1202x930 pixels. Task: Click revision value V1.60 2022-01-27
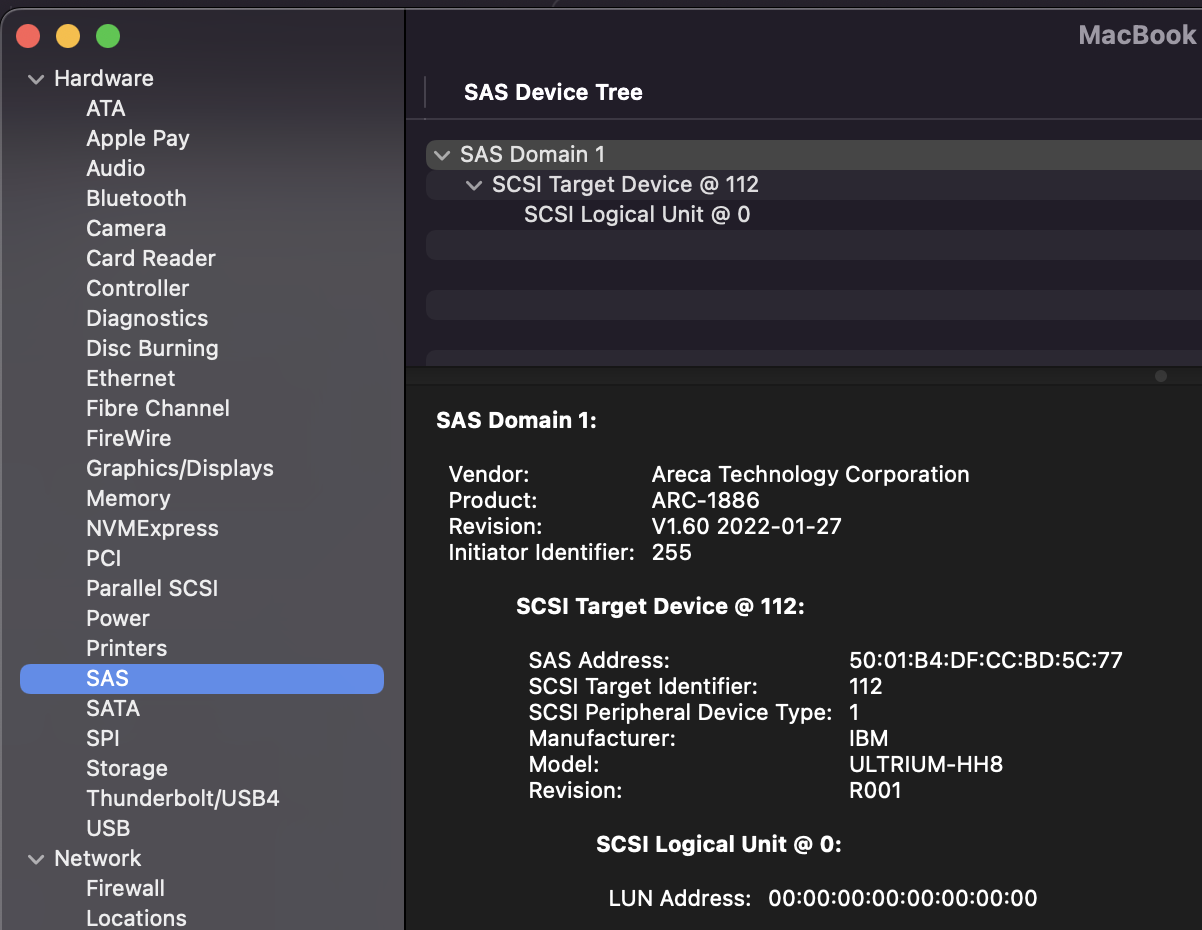[746, 526]
